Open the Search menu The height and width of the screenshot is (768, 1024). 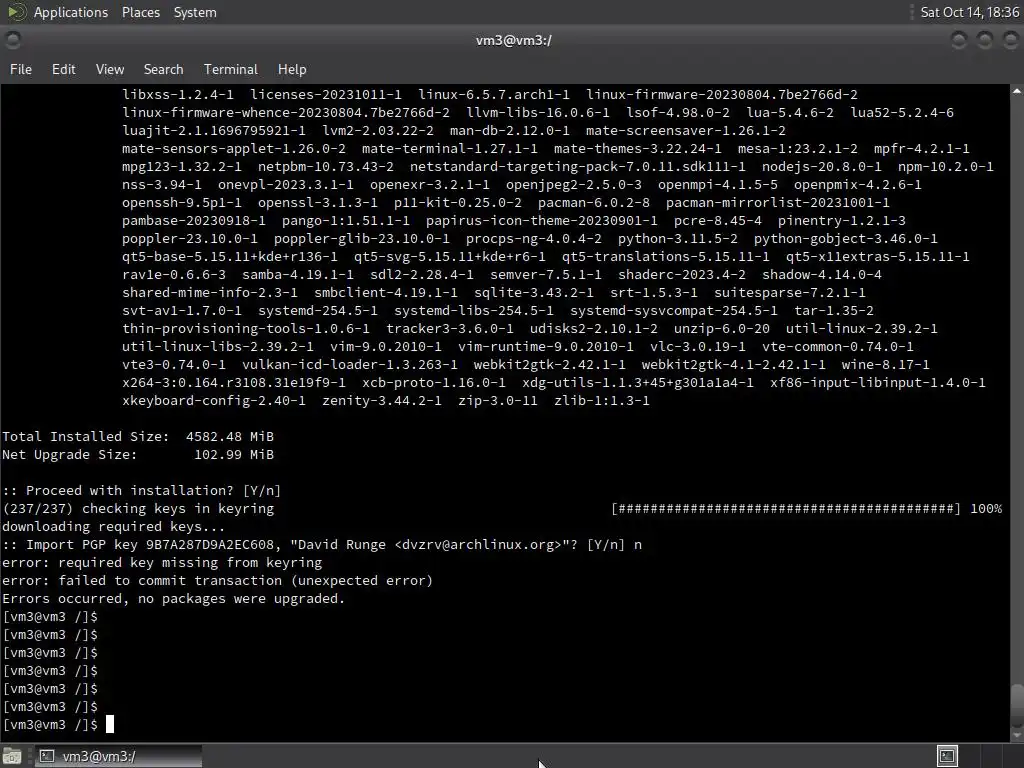(x=163, y=69)
